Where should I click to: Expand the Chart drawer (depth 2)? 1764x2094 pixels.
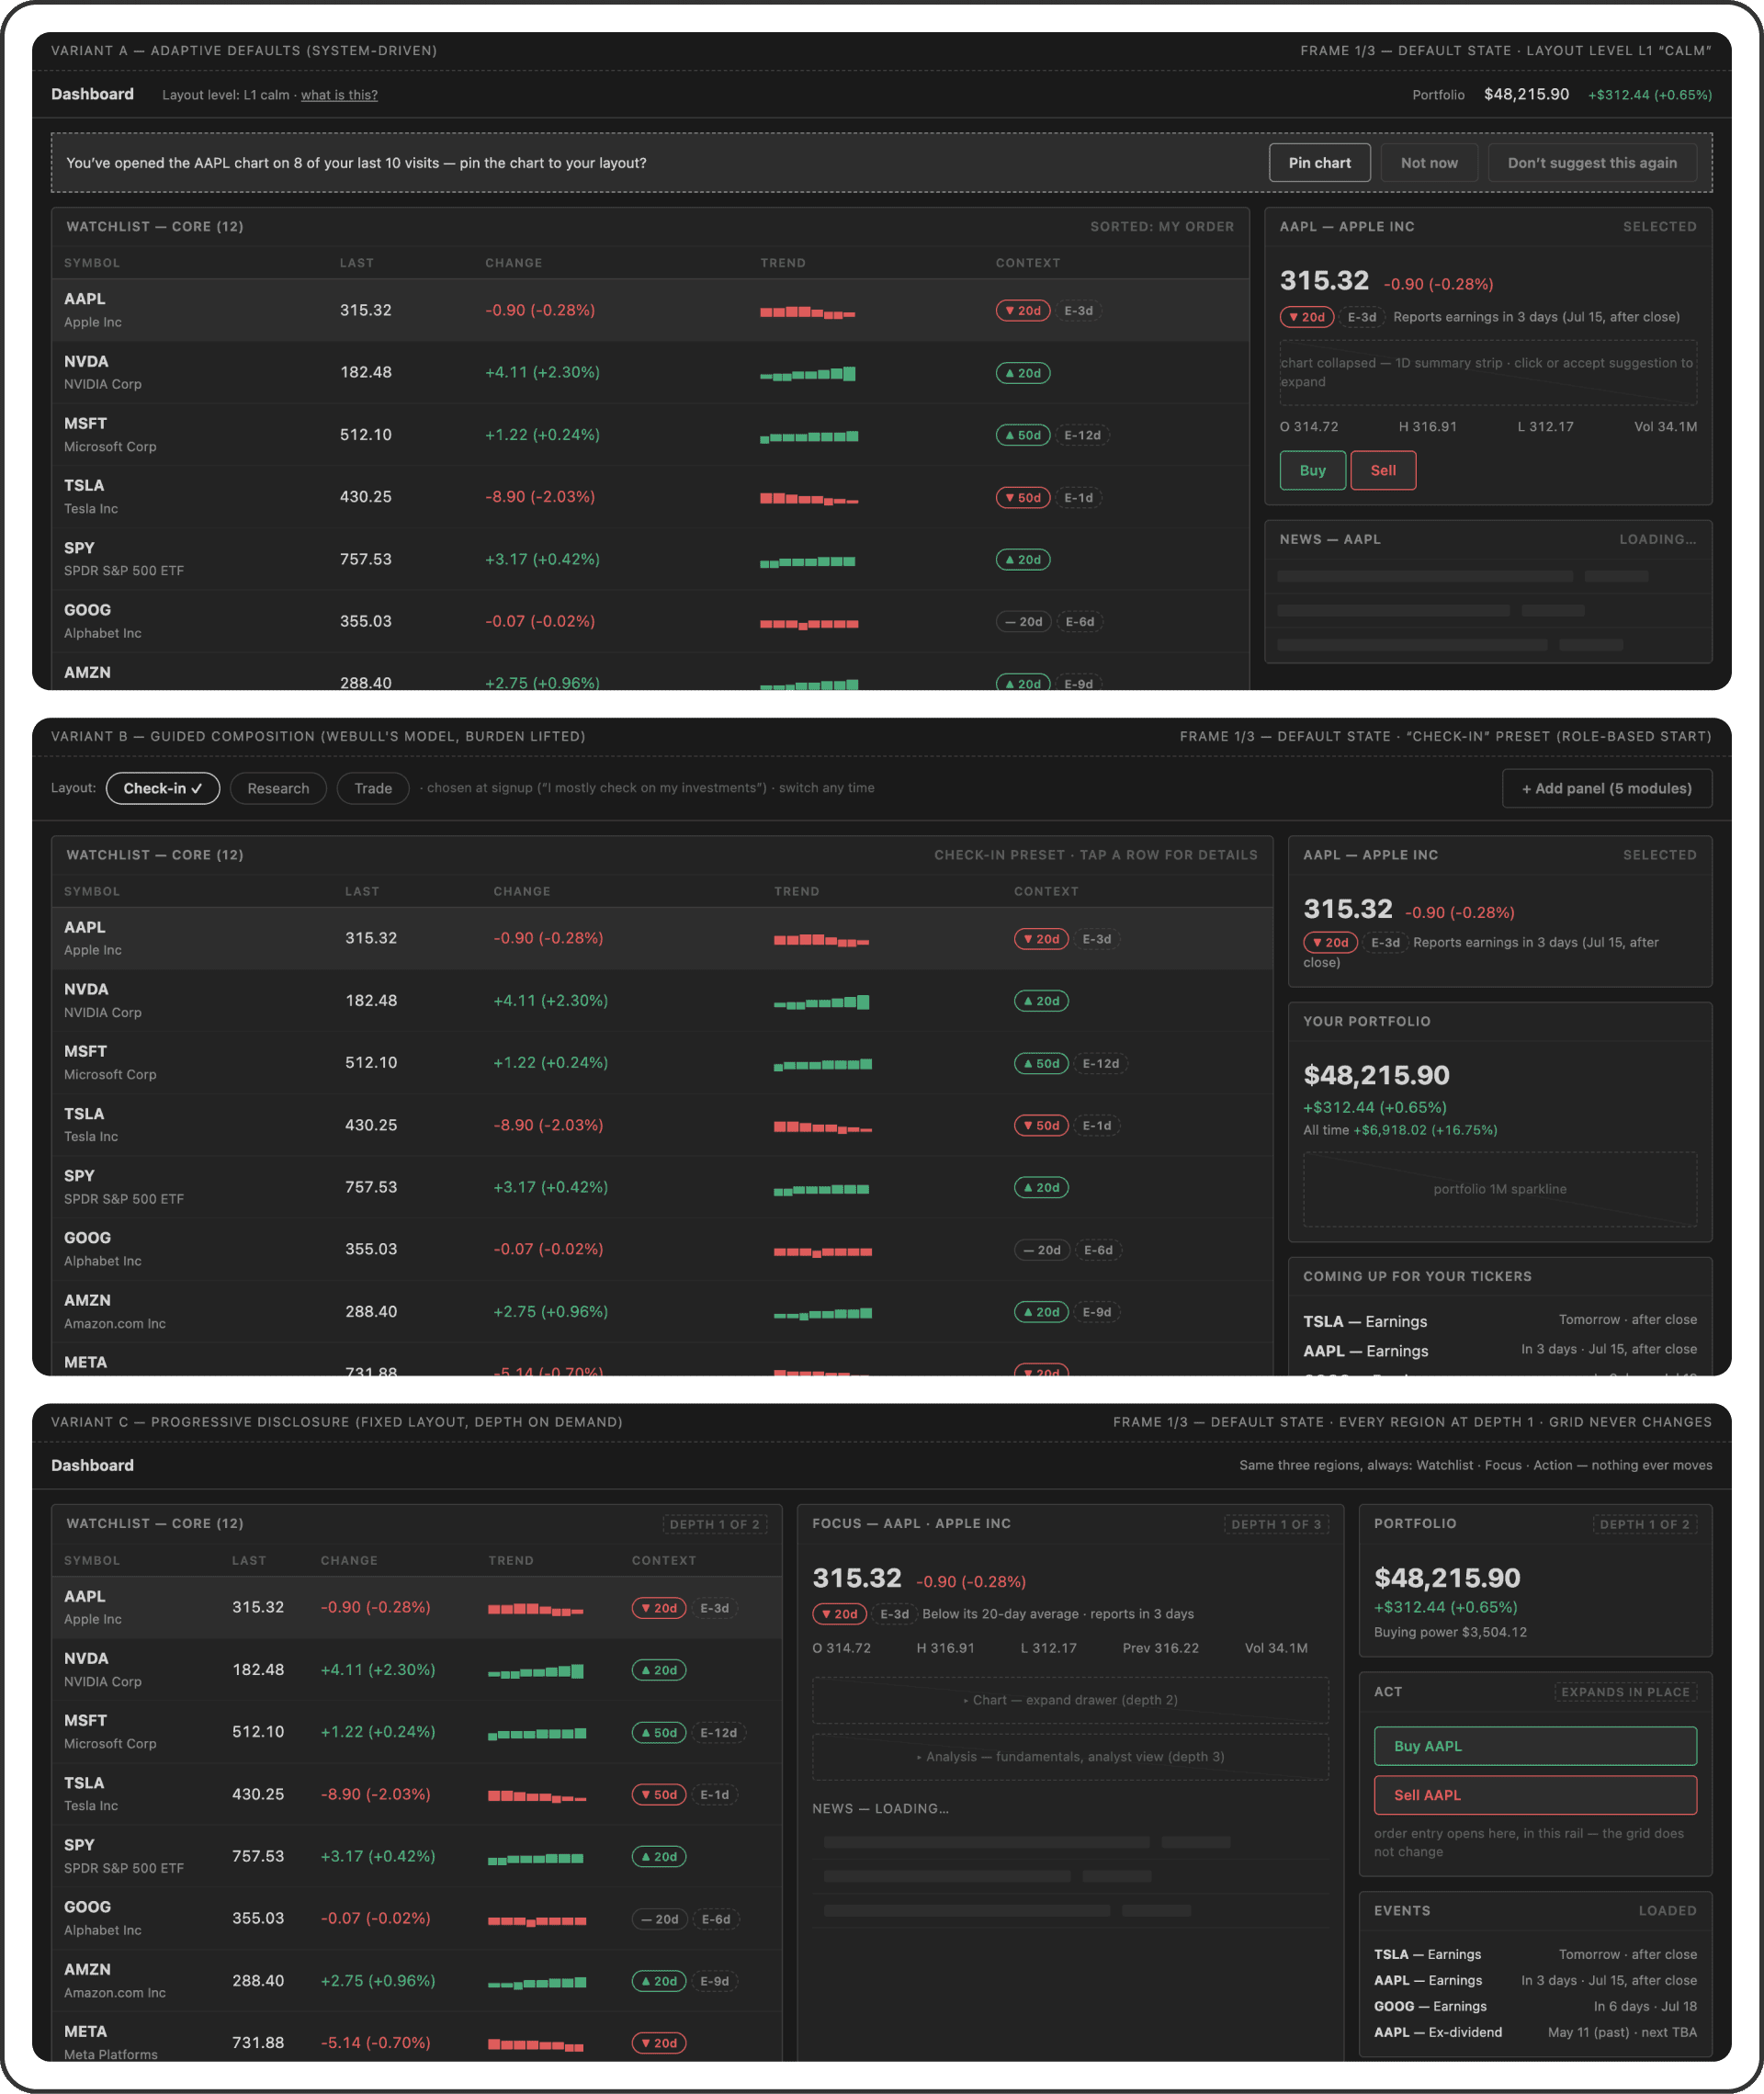1069,1699
